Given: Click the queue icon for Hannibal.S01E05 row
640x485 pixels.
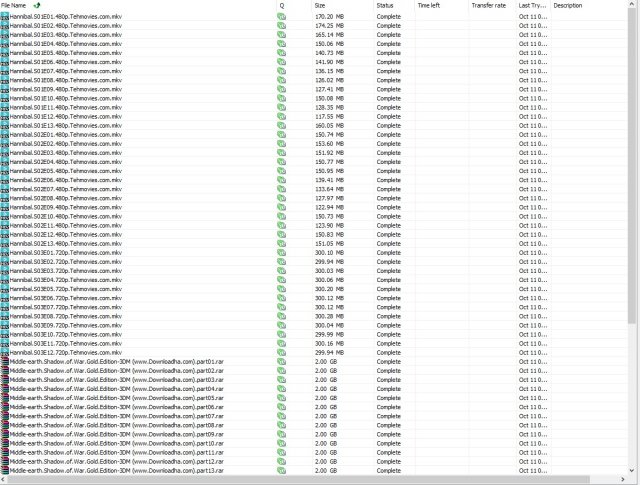Looking at the screenshot, I should (x=281, y=53).
